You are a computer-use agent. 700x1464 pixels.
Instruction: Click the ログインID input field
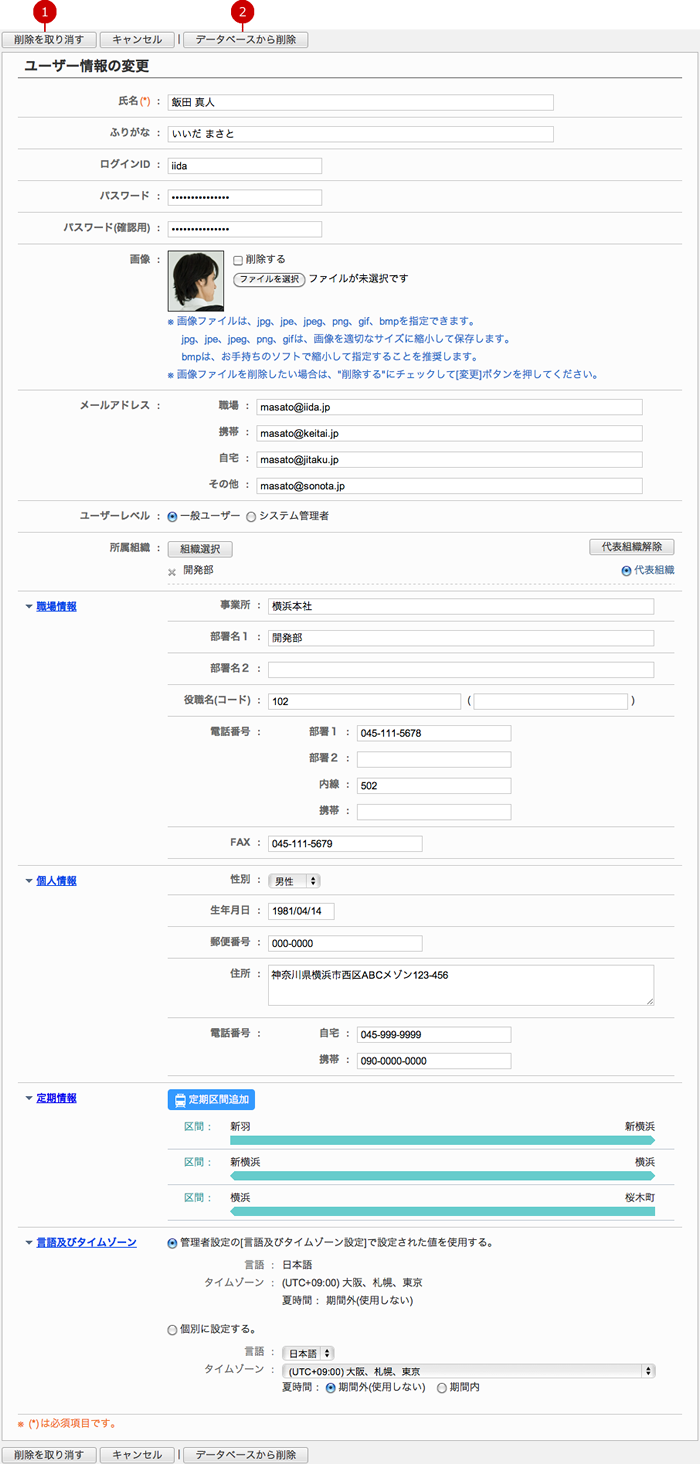click(245, 166)
